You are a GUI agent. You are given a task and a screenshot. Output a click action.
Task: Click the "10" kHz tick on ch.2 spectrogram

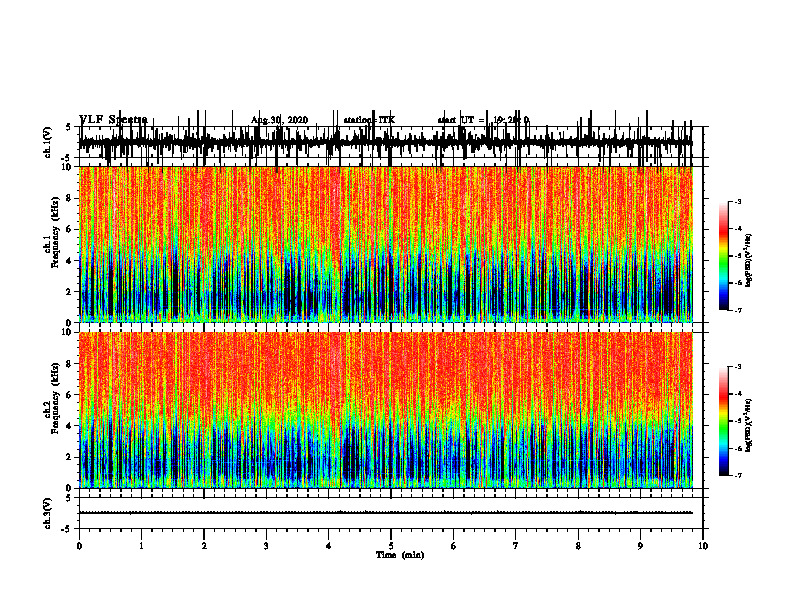click(69, 332)
